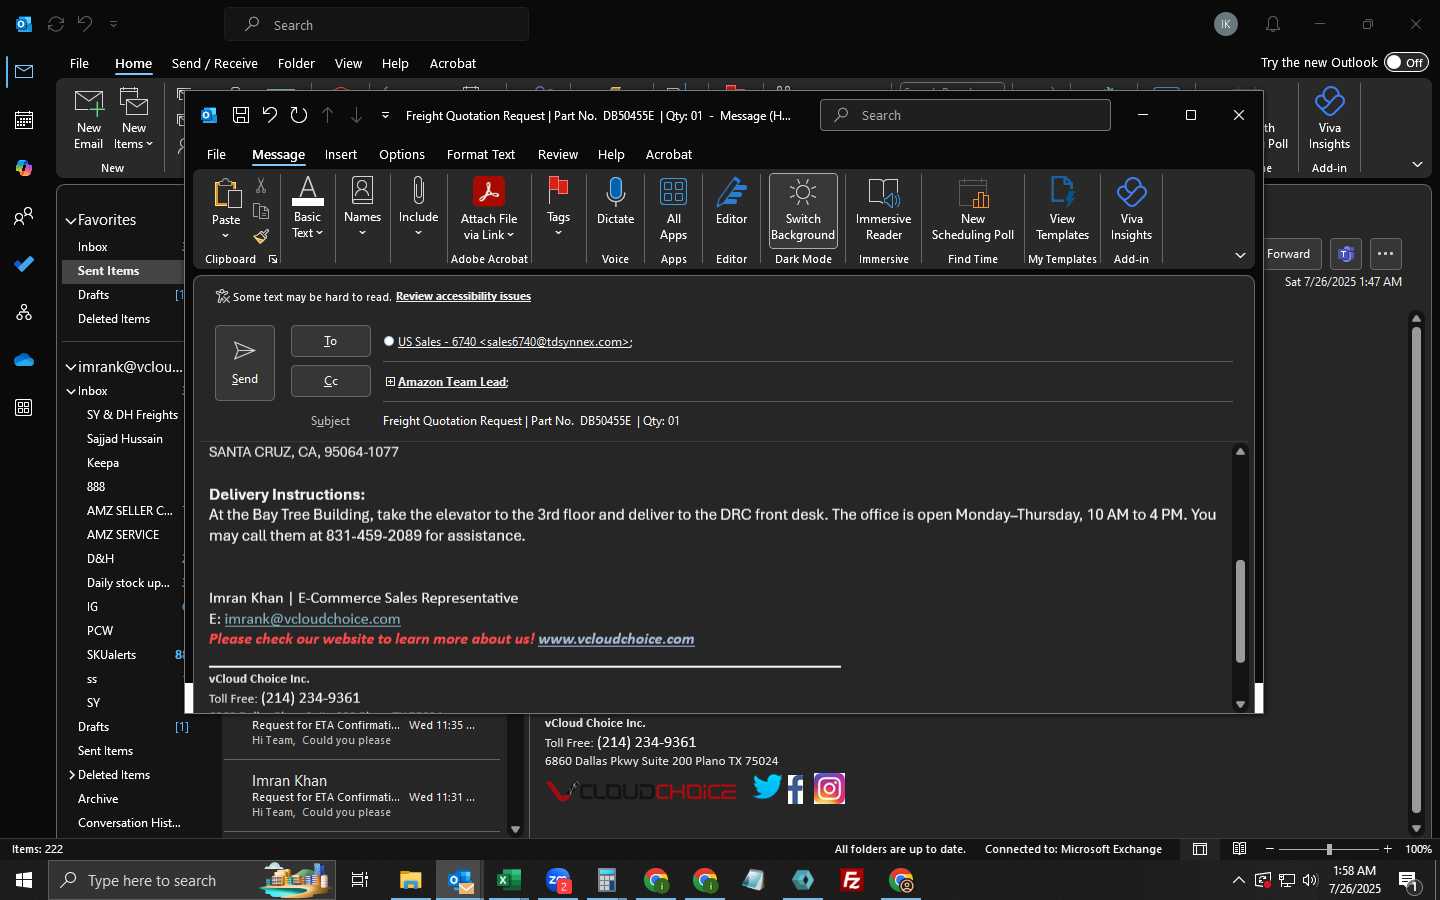Expand Clipboard dialog launcher
The height and width of the screenshot is (900, 1440).
(272, 259)
